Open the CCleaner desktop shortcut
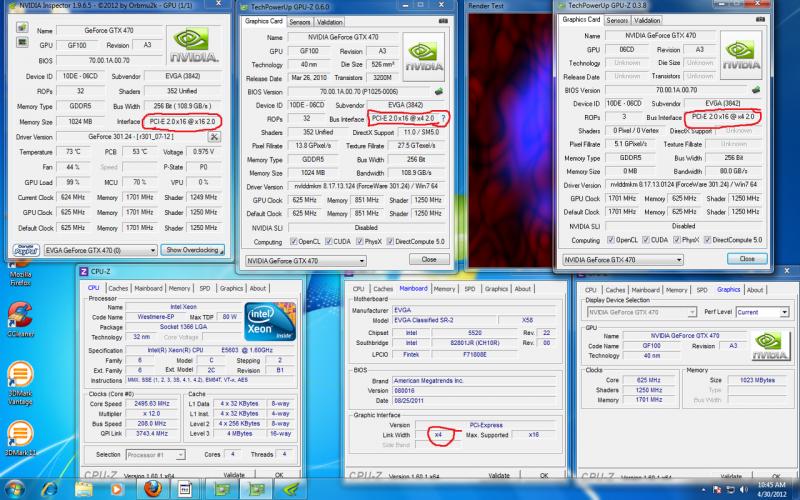800x500 pixels. coord(20,319)
